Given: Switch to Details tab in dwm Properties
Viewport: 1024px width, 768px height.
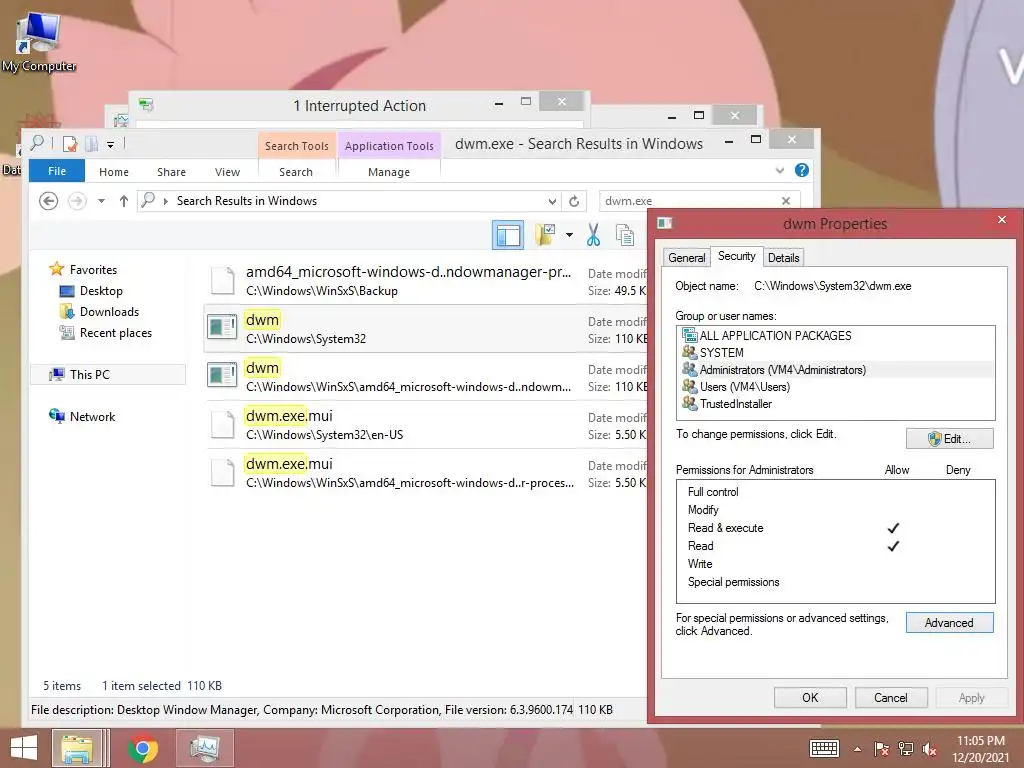Looking at the screenshot, I should [x=783, y=257].
